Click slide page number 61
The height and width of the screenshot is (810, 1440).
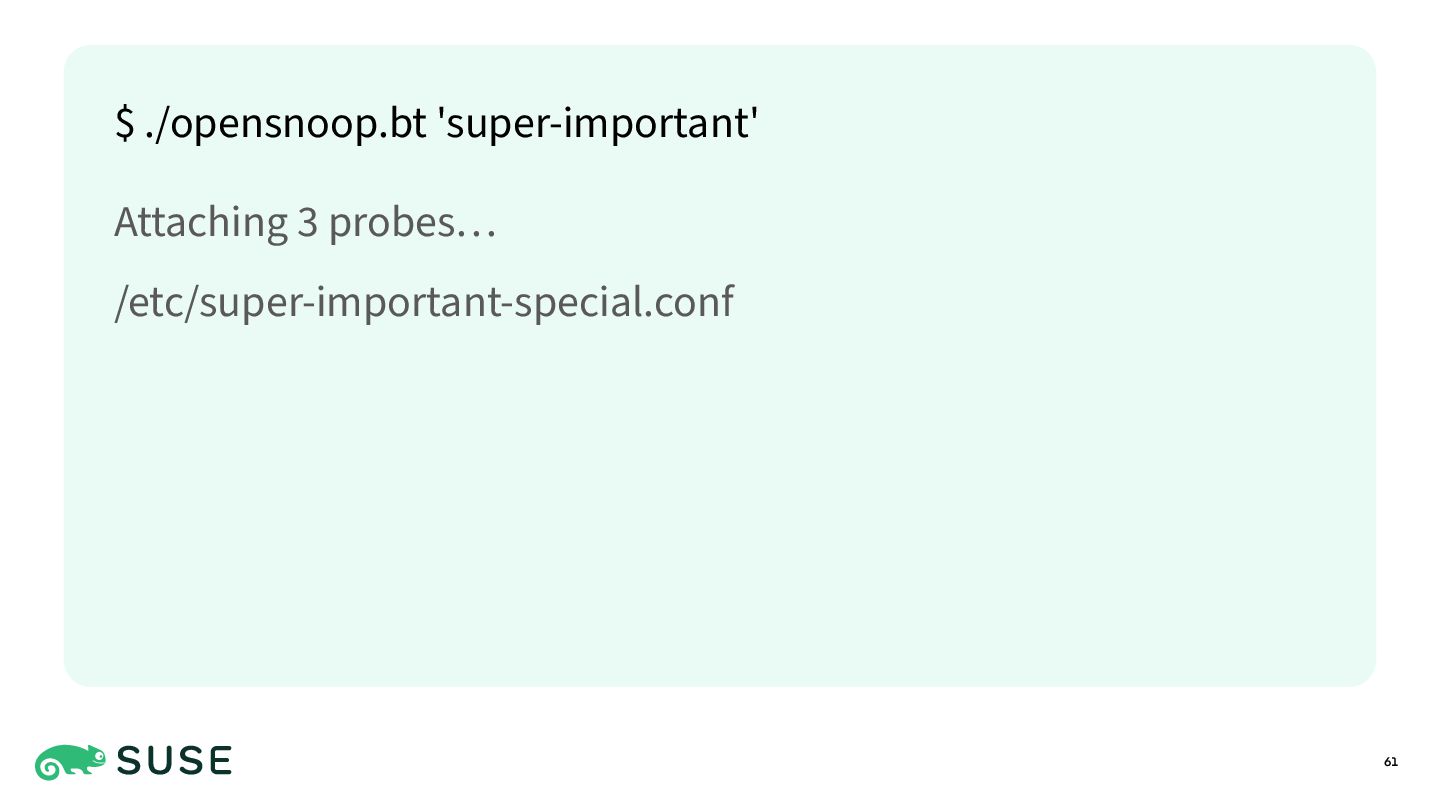[1391, 762]
